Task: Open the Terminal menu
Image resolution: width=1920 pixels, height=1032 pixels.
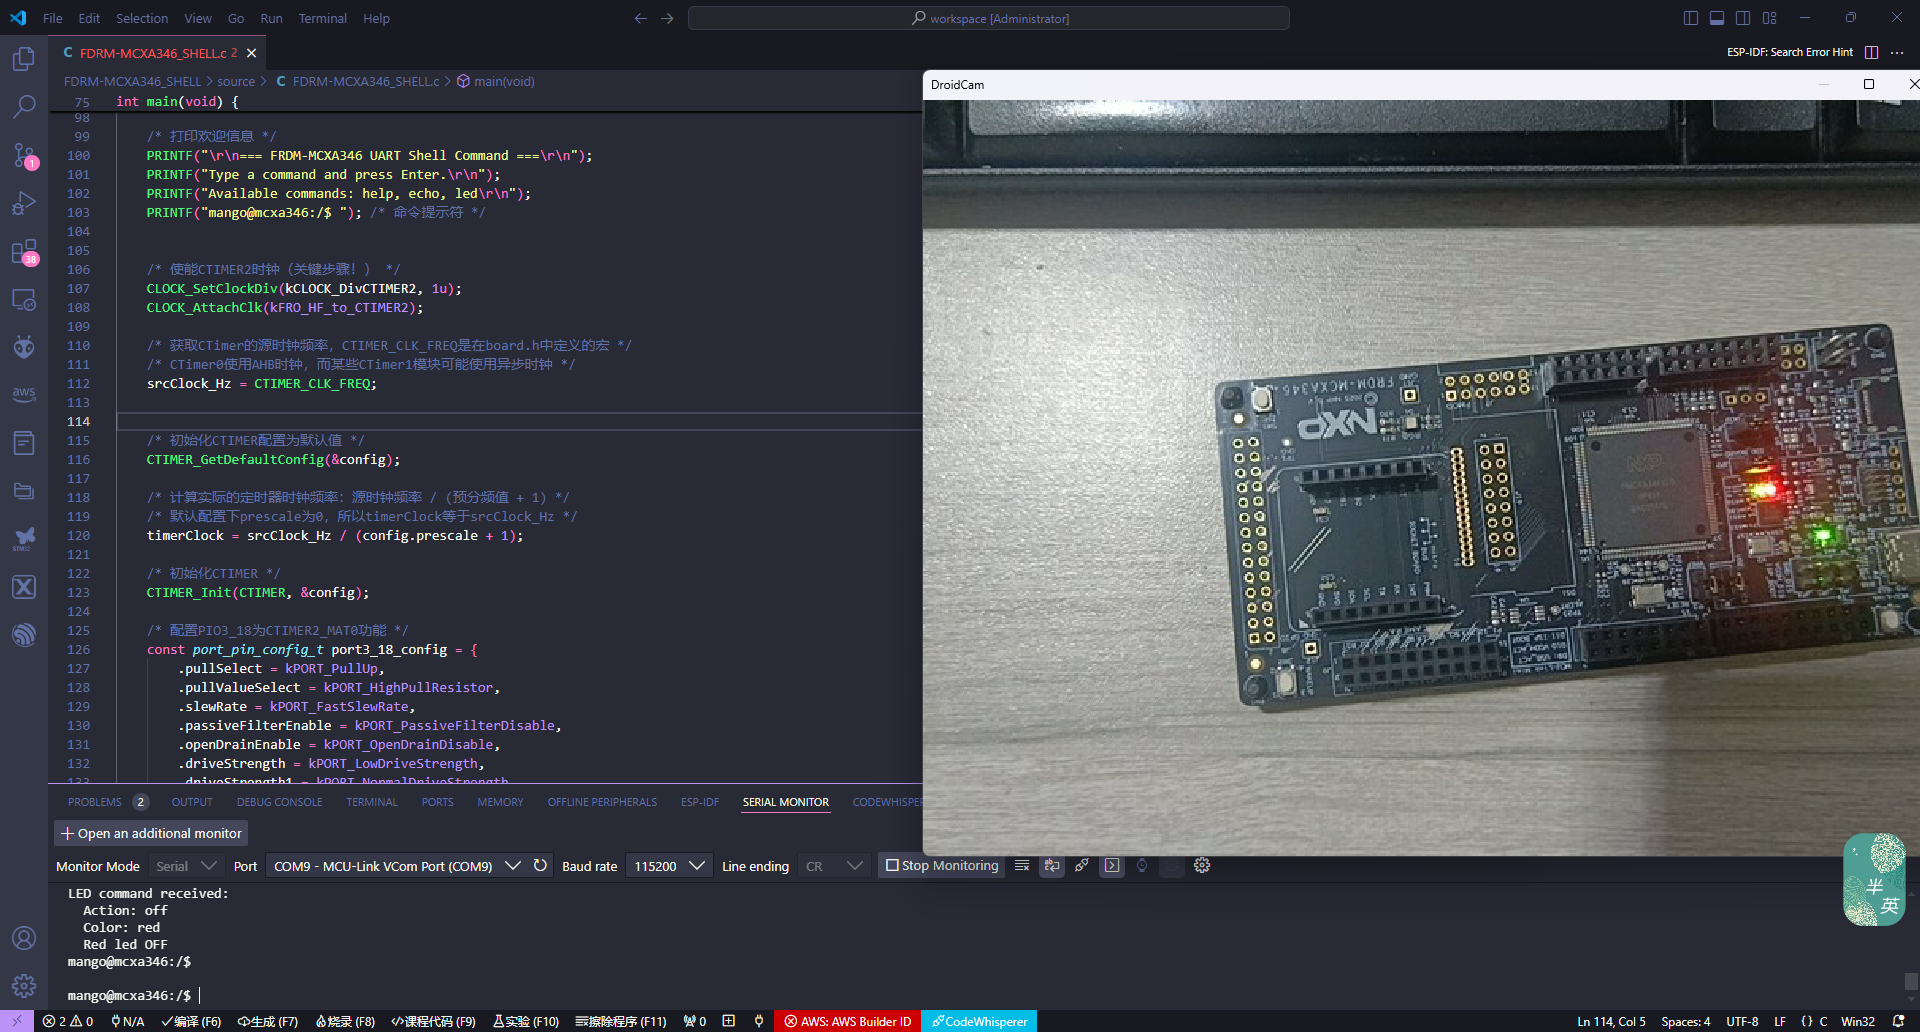Action: coord(322,18)
